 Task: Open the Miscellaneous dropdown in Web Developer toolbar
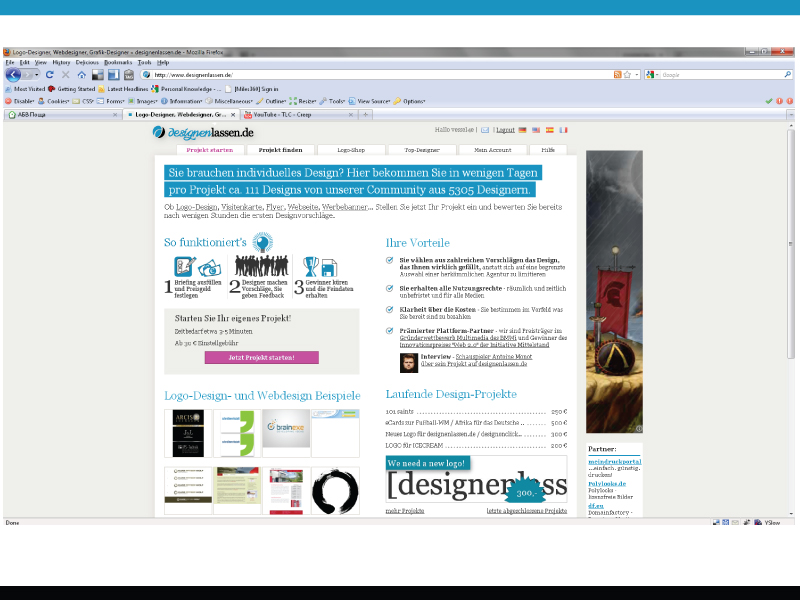click(x=229, y=101)
